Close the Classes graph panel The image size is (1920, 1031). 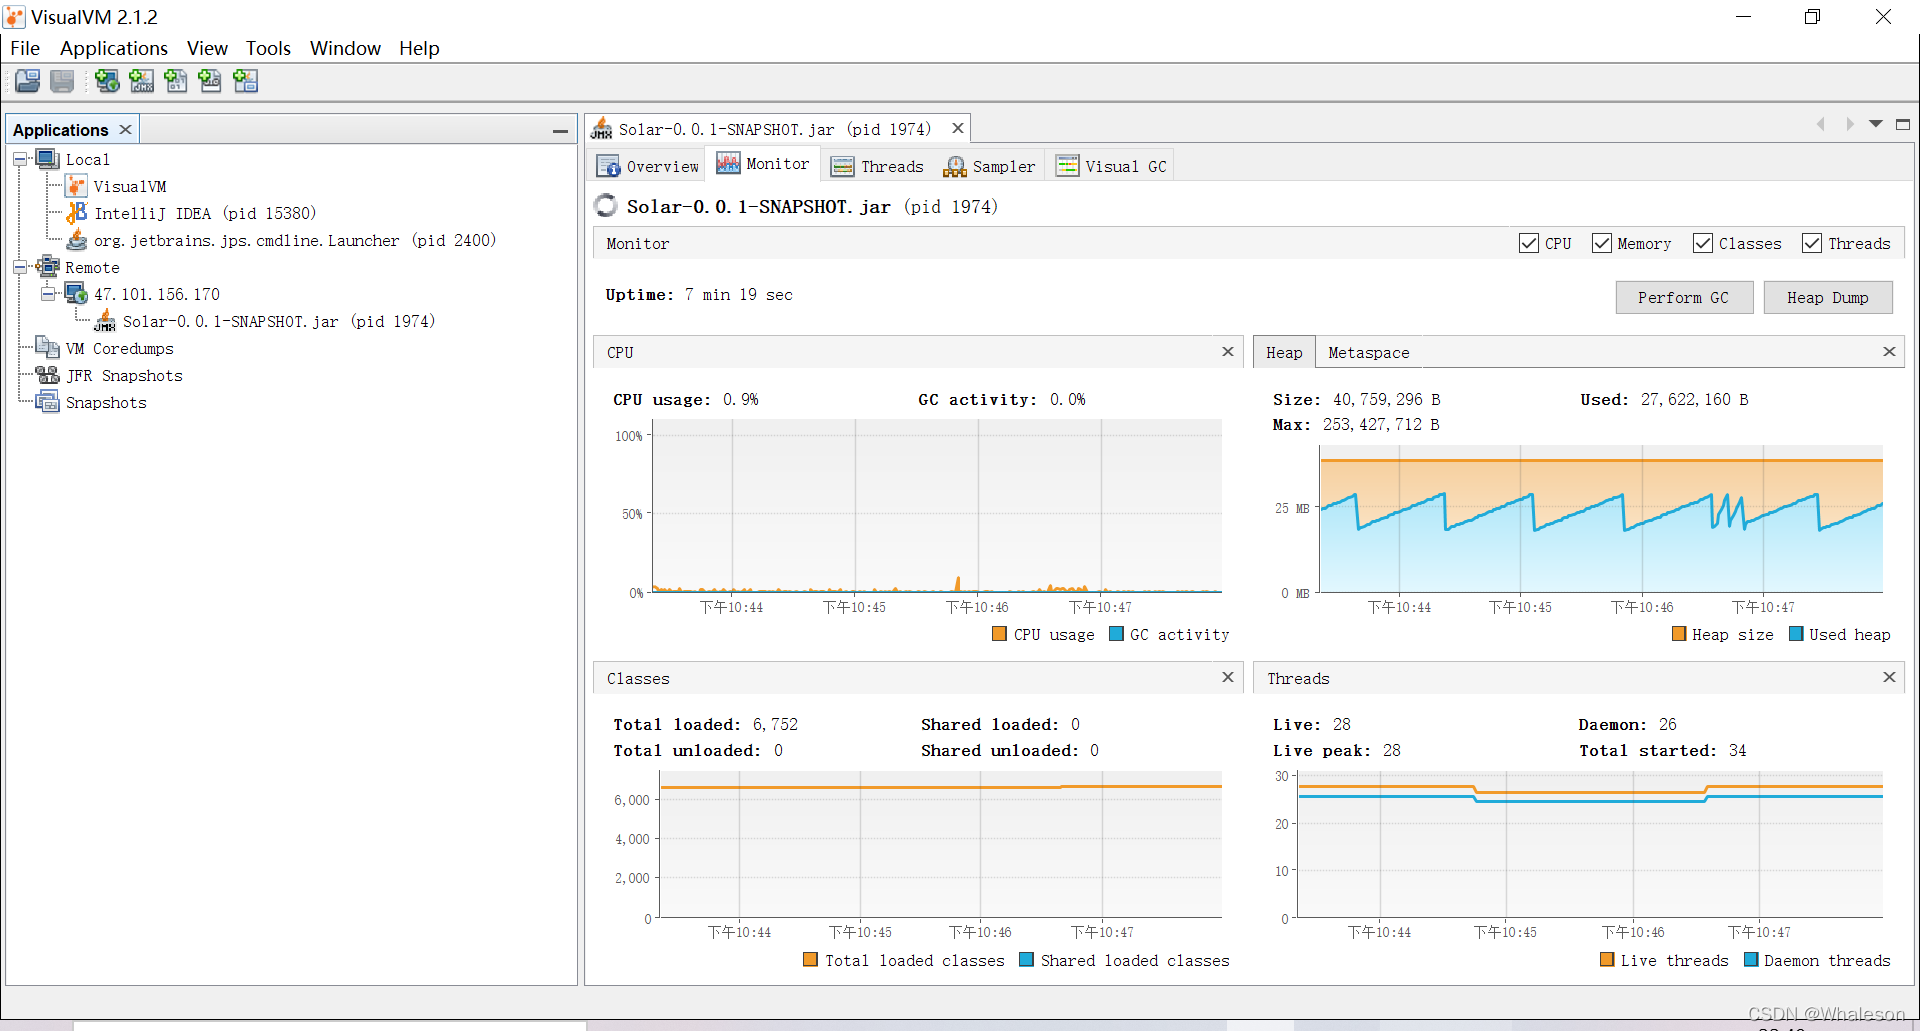tap(1228, 678)
